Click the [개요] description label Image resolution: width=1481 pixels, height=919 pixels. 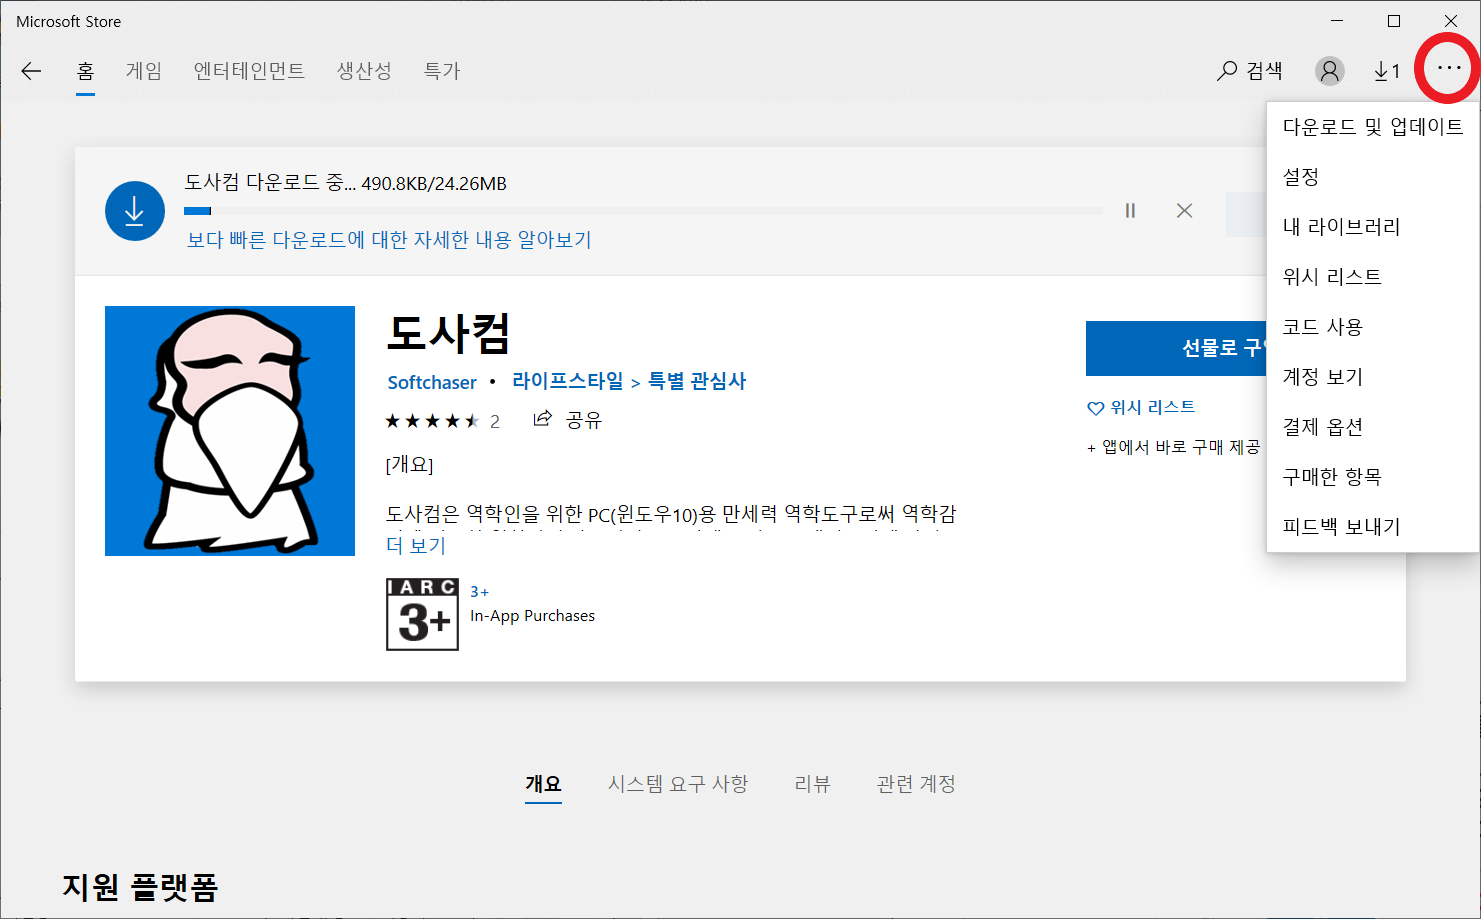[409, 465]
